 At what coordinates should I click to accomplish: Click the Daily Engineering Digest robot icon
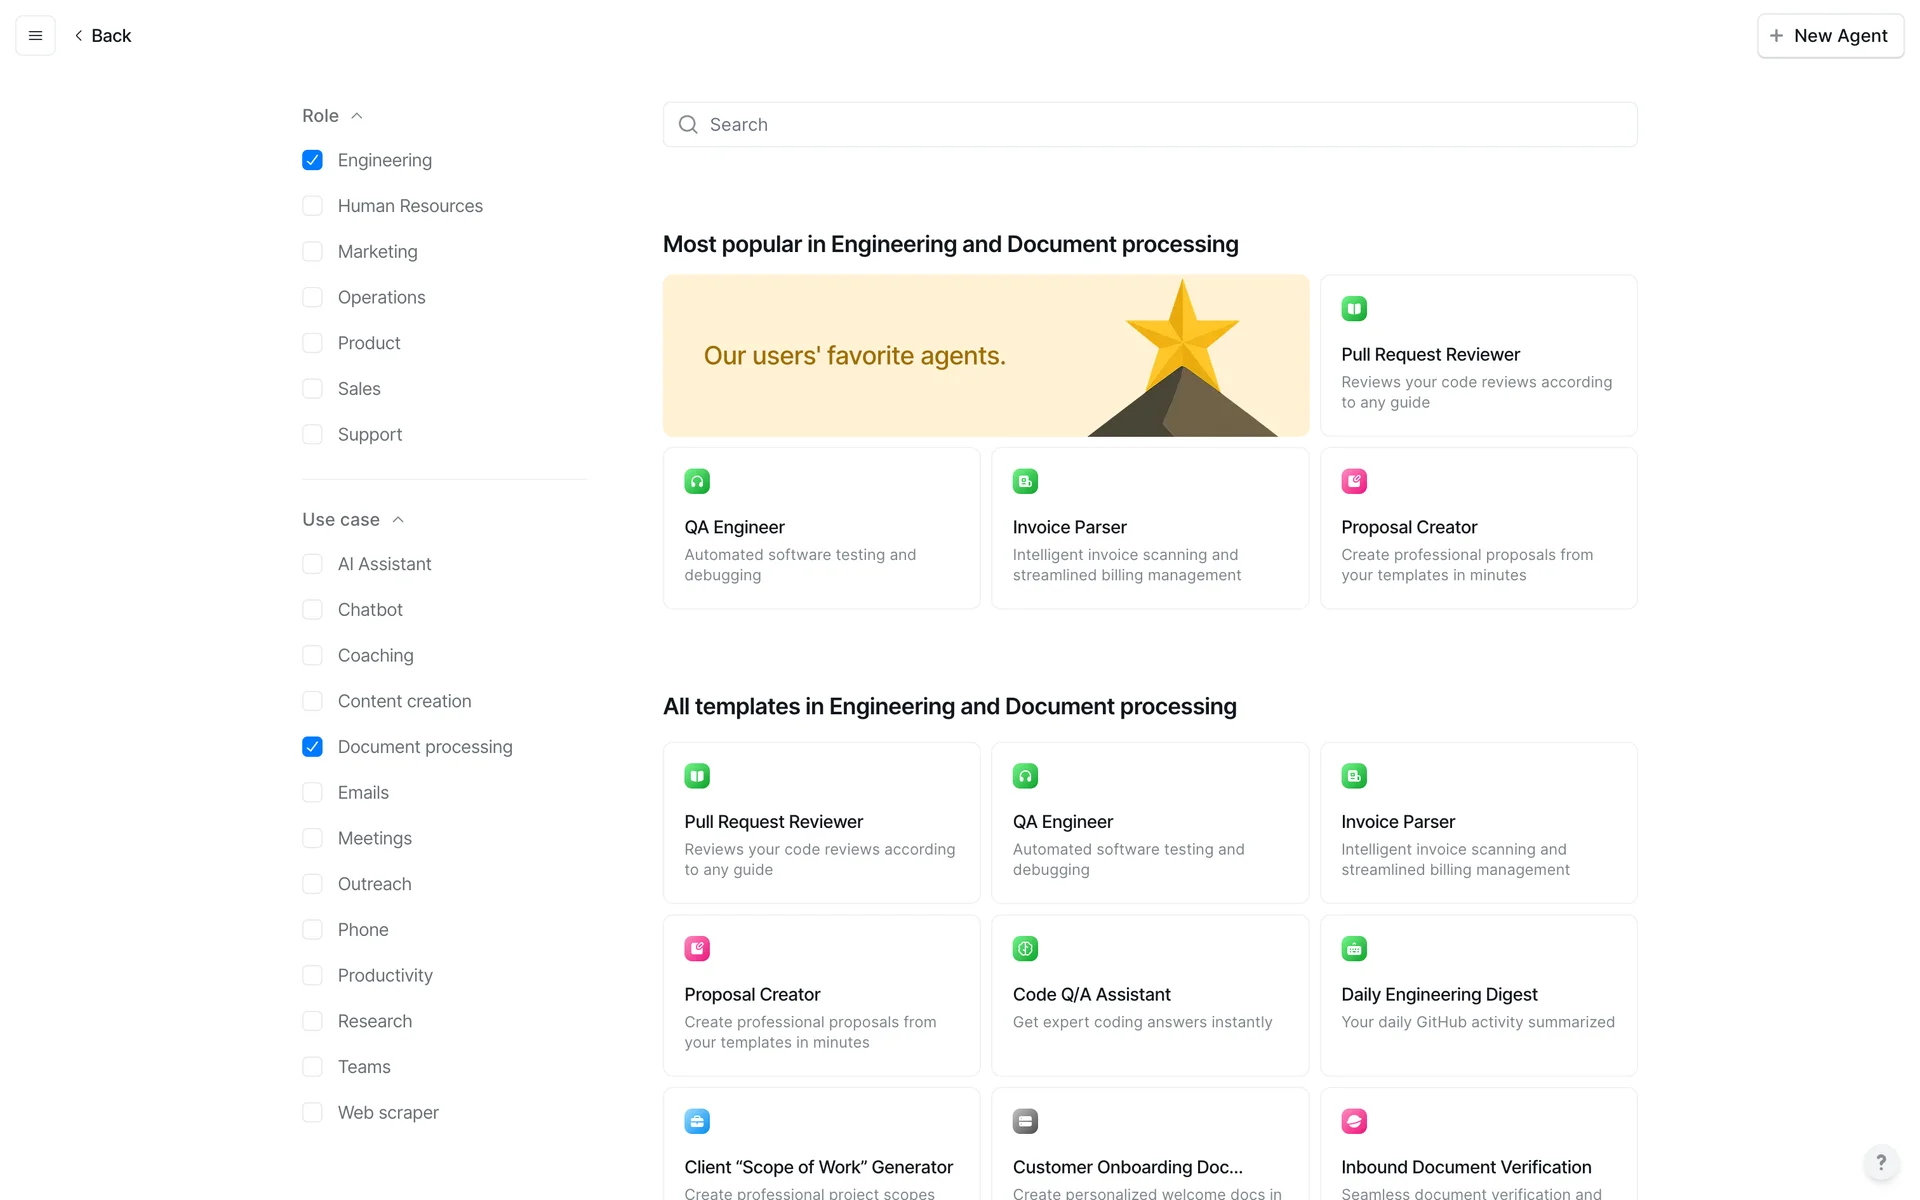pyautogui.click(x=1353, y=948)
